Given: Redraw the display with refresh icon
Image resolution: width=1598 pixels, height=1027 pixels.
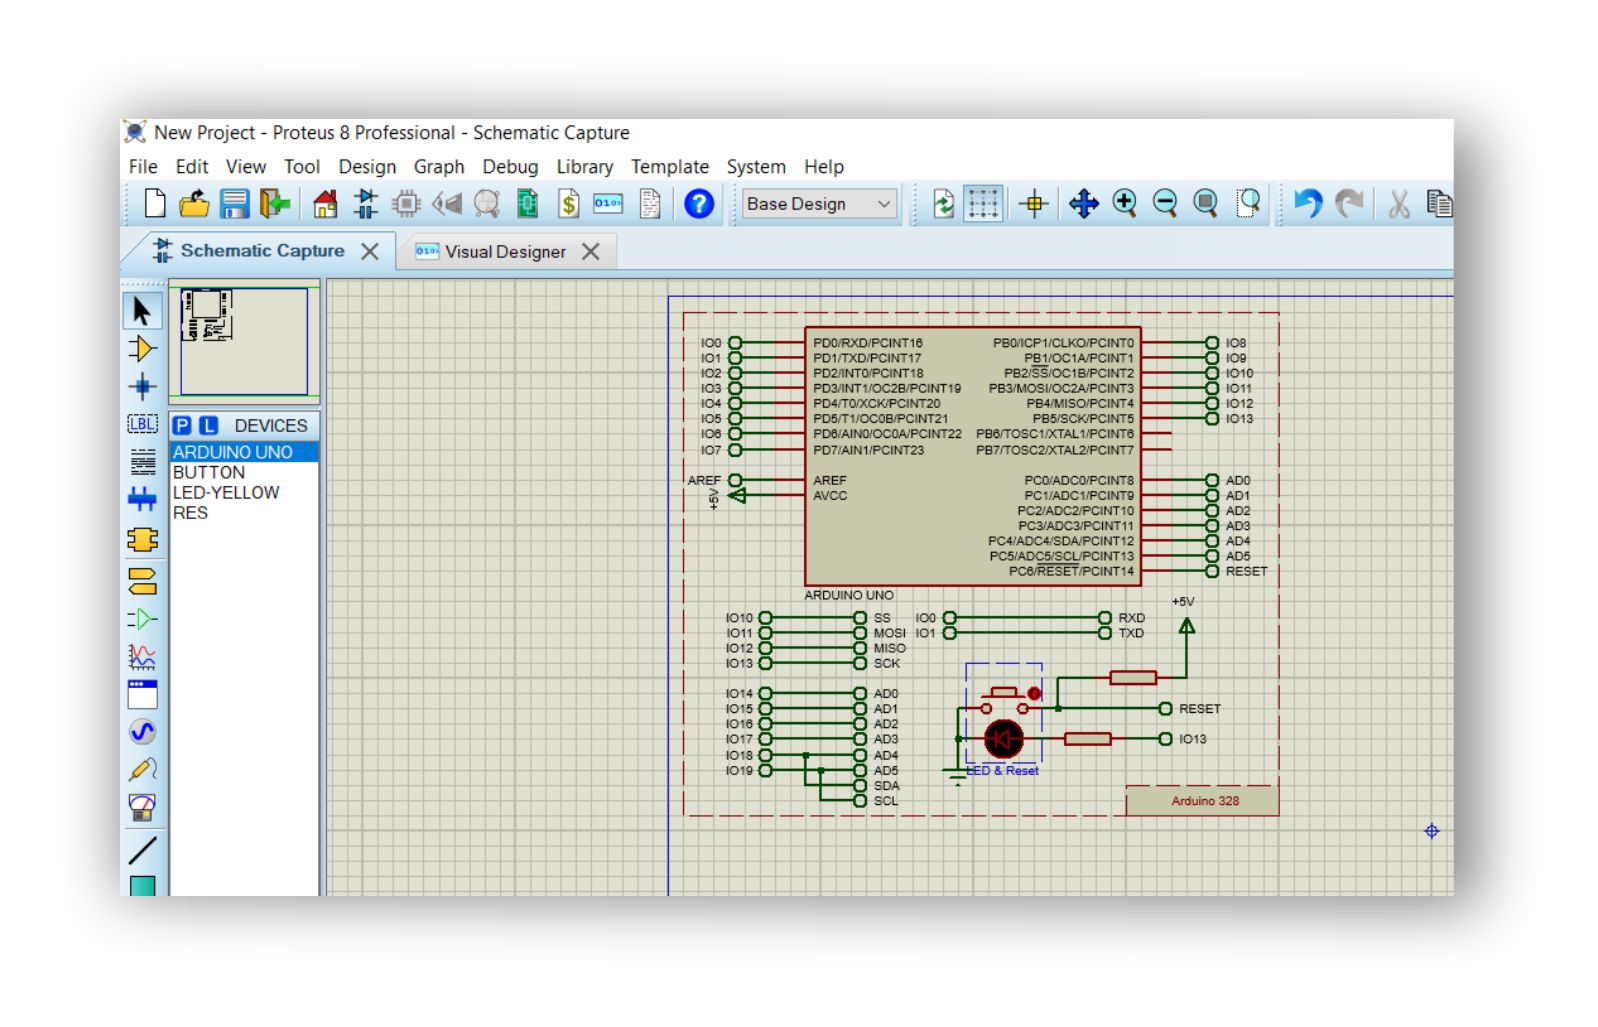Looking at the screenshot, I should click(943, 204).
